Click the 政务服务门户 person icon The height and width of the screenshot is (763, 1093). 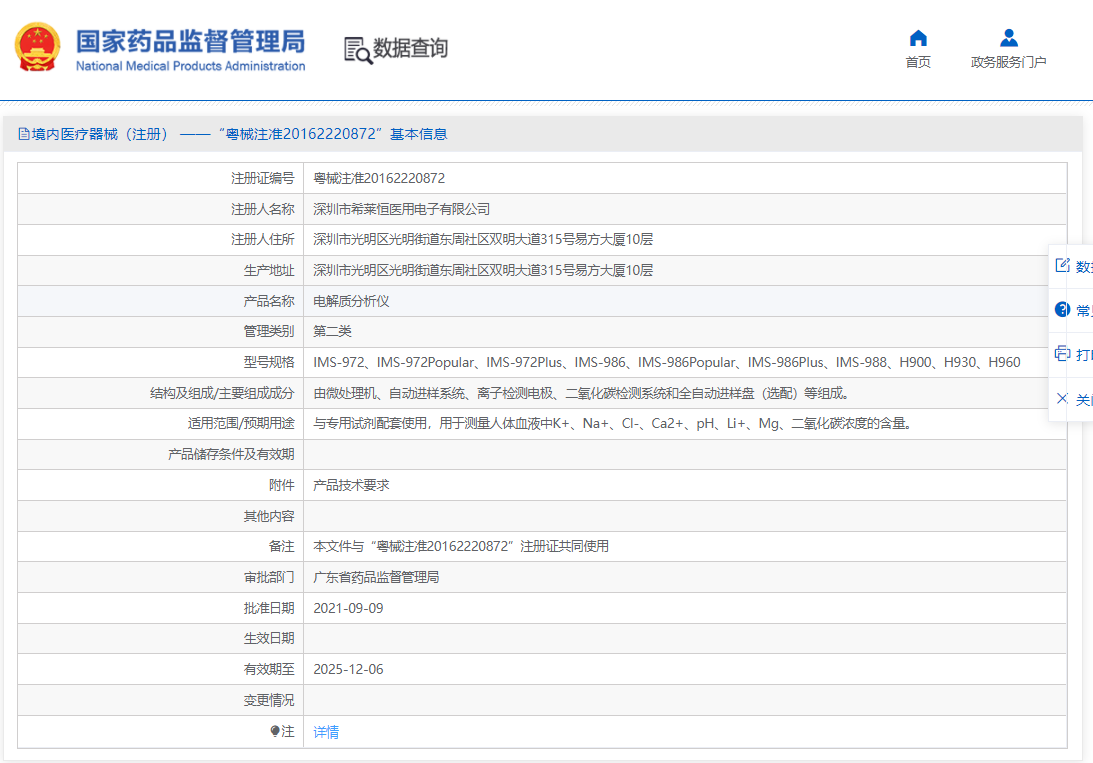coord(1007,37)
